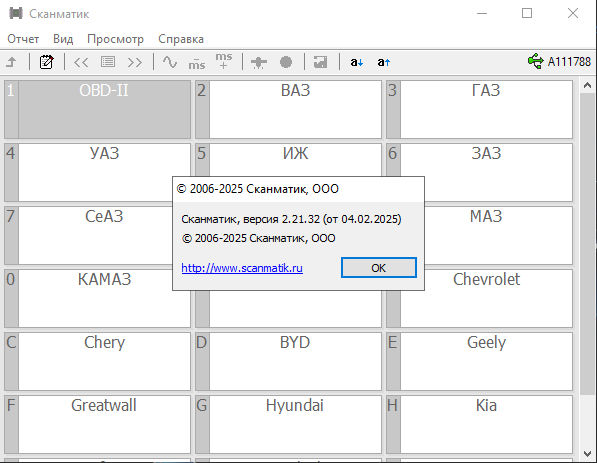Click the pin marker toolbar icon
The image size is (597, 463).
pos(259,62)
